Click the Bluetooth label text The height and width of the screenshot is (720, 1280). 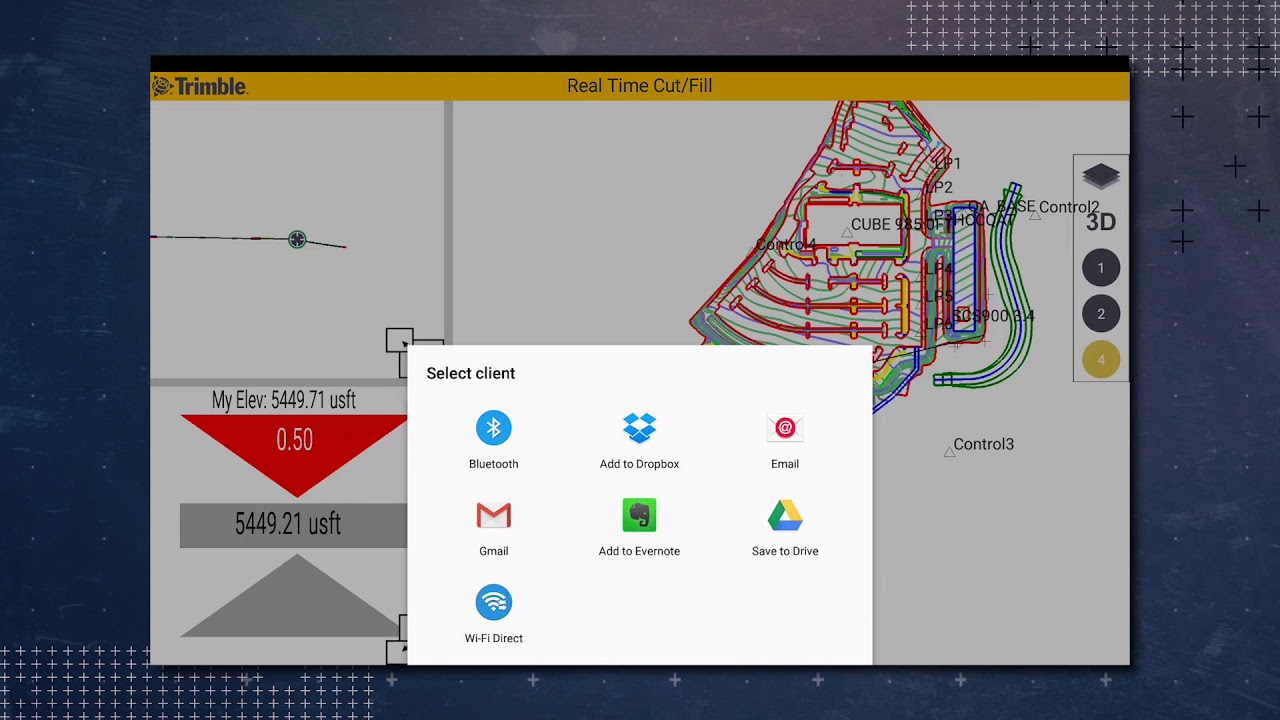pyautogui.click(x=493, y=464)
